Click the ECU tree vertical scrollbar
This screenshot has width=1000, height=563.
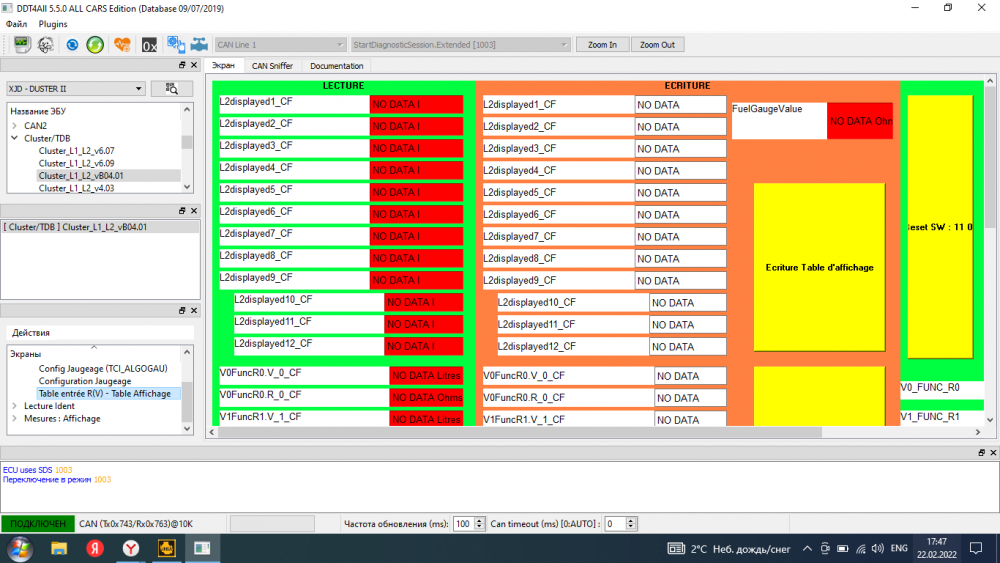187,142
